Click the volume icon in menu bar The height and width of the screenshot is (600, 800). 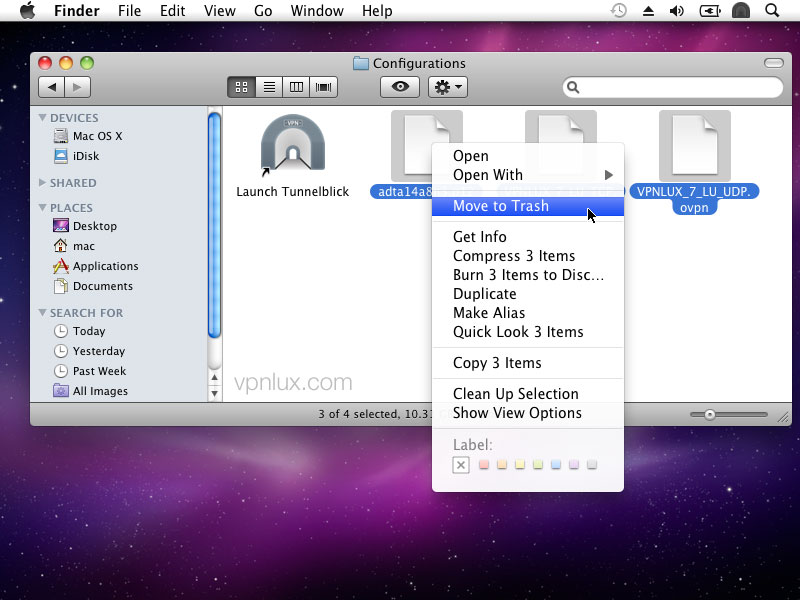coord(677,11)
